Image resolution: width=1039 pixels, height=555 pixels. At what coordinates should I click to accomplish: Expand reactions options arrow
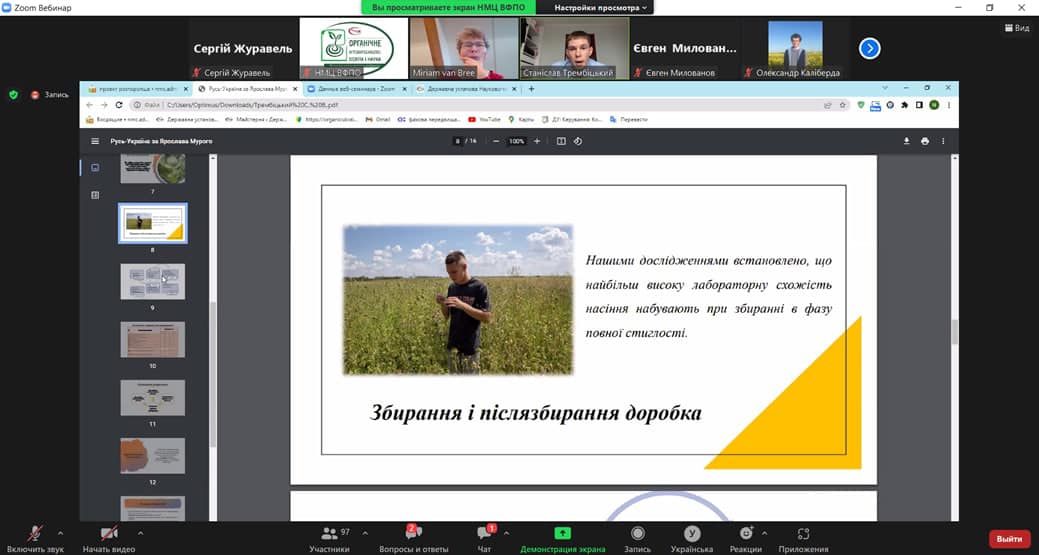point(764,532)
